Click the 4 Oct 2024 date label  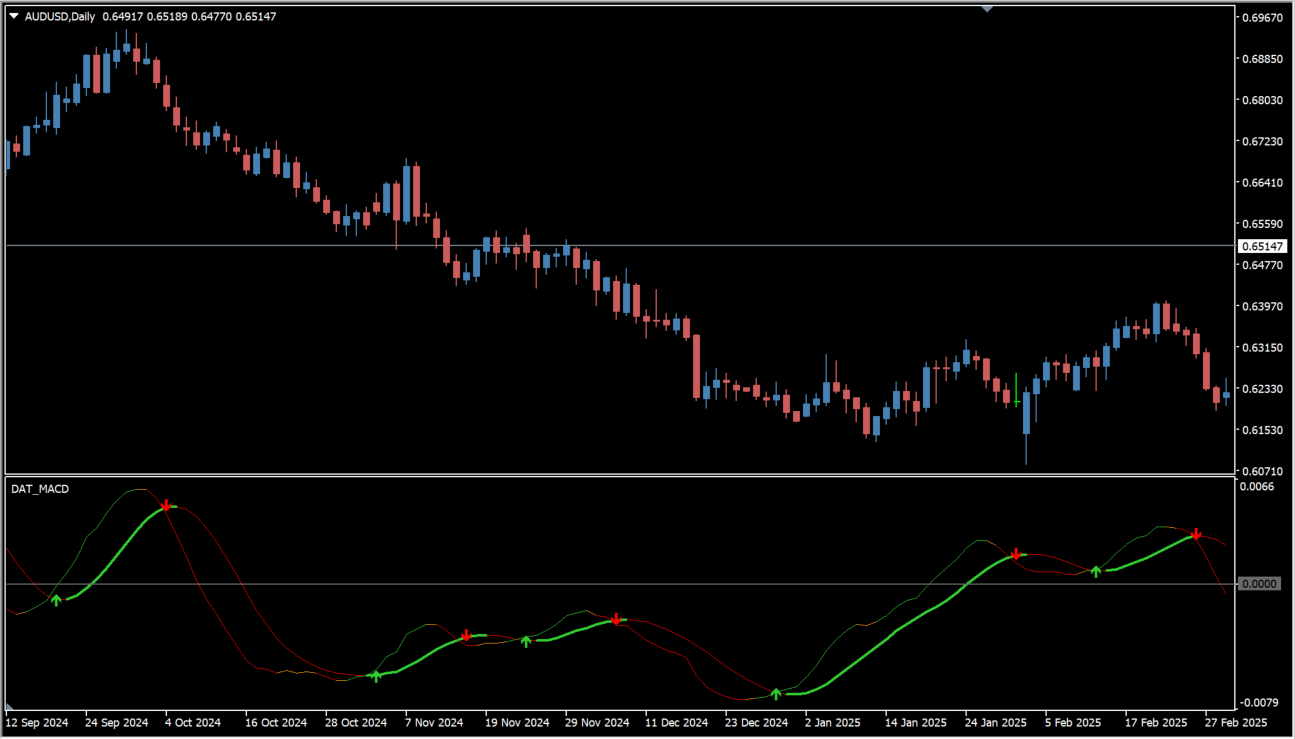pyautogui.click(x=193, y=722)
